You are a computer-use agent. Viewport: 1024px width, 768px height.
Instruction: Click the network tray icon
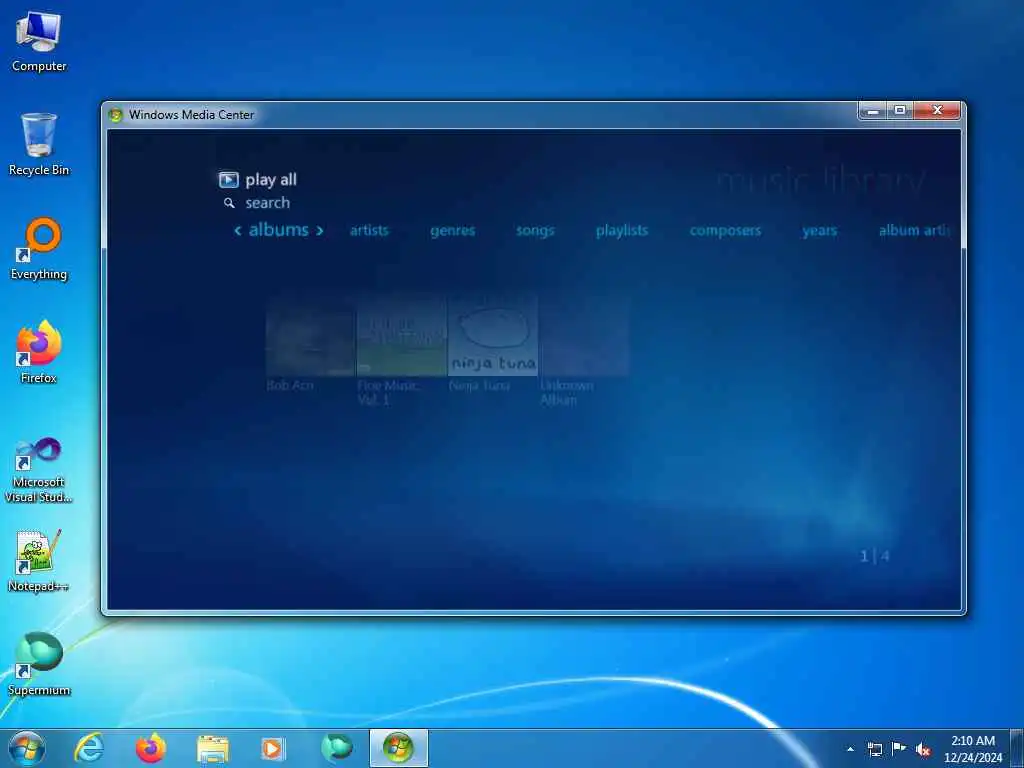coord(875,749)
